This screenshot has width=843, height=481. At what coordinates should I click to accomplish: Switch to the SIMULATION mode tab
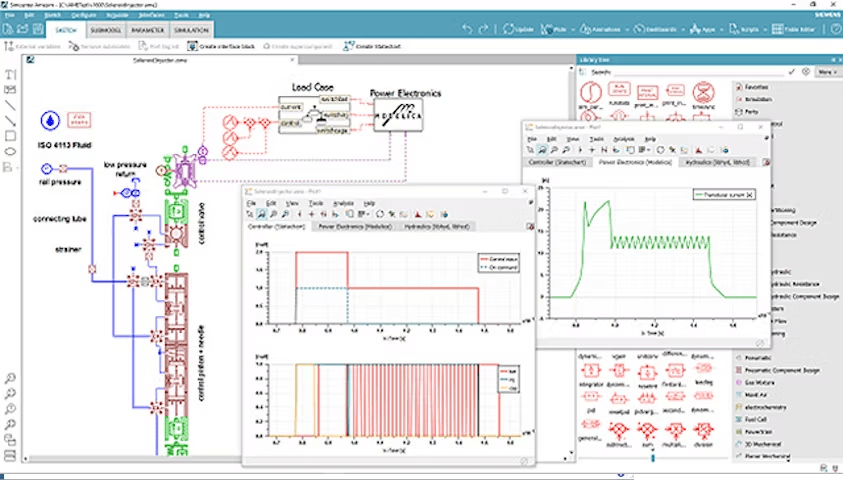point(191,30)
